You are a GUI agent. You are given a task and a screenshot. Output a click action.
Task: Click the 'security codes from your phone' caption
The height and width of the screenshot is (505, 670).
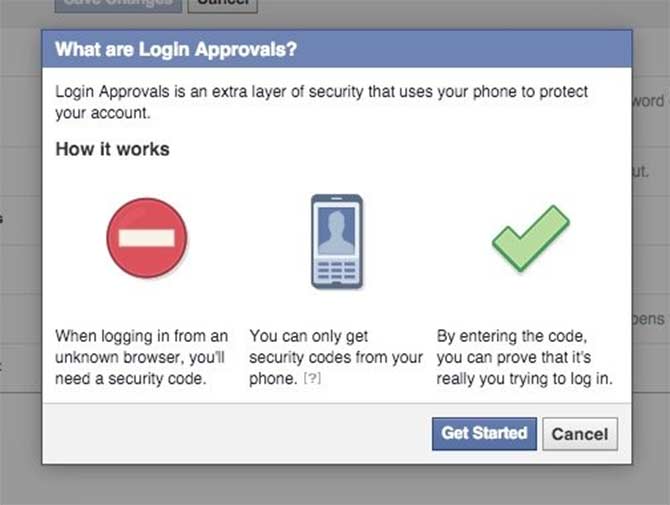pos(335,358)
